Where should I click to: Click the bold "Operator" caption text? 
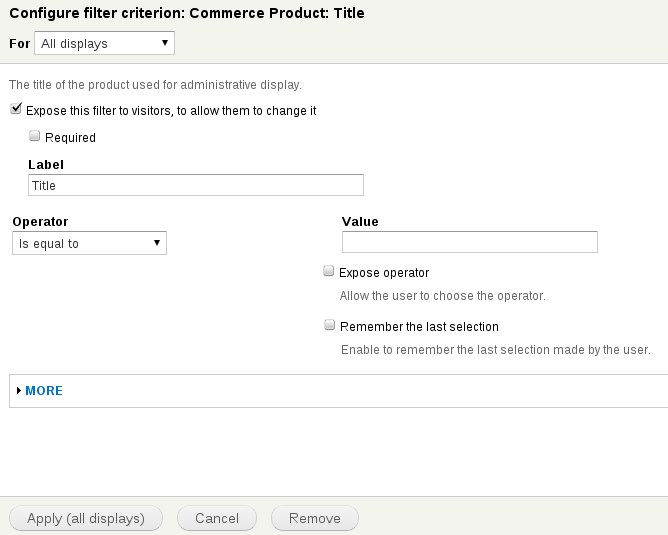(x=40, y=221)
